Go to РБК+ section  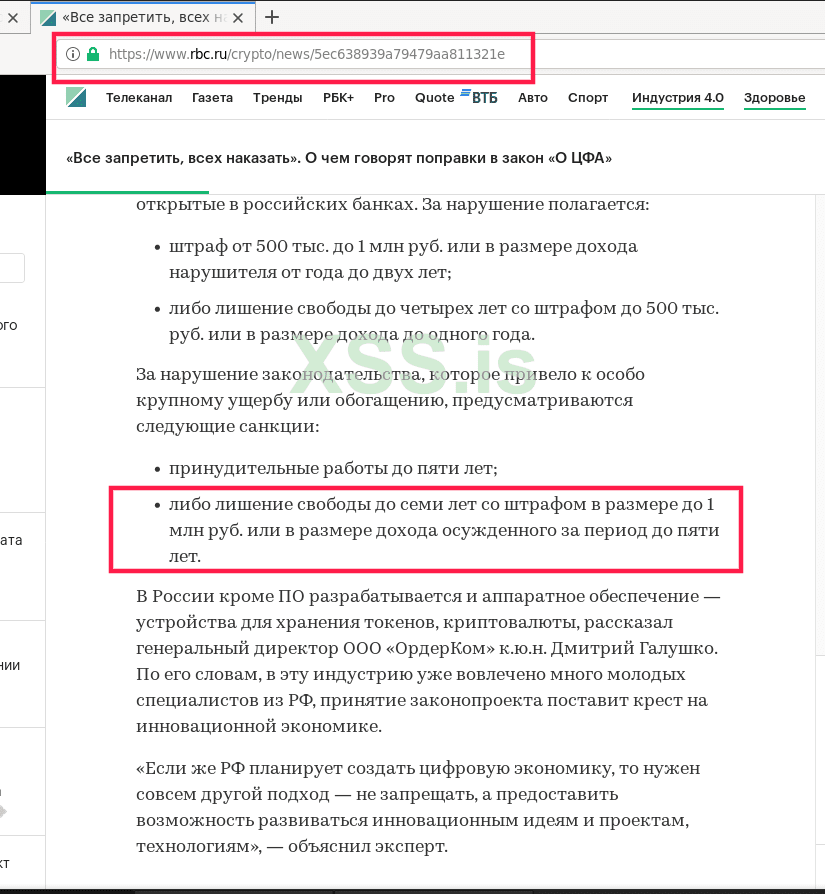[339, 97]
